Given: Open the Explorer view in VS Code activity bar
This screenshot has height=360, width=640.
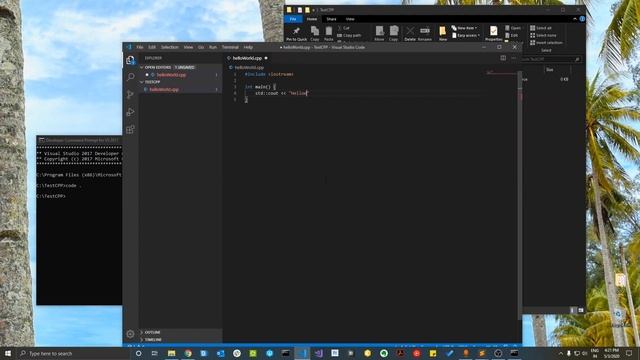Looking at the screenshot, I should (x=131, y=60).
